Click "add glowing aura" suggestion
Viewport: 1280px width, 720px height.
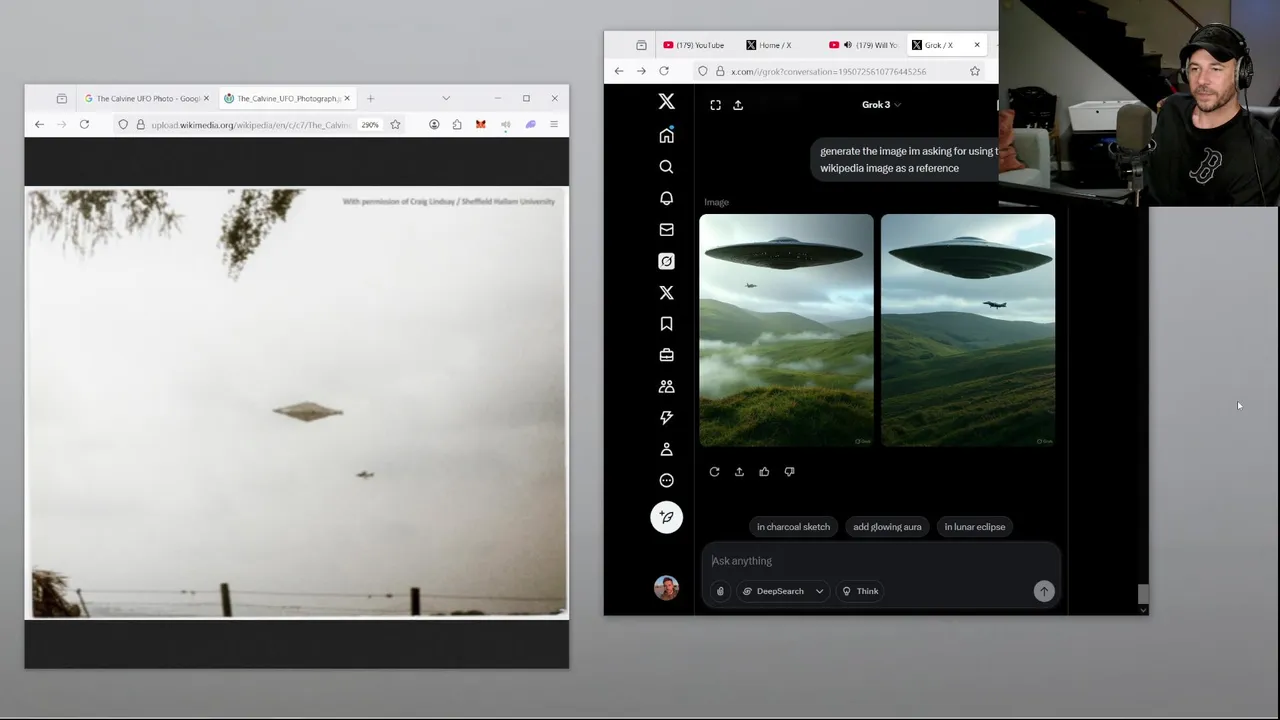point(887,527)
